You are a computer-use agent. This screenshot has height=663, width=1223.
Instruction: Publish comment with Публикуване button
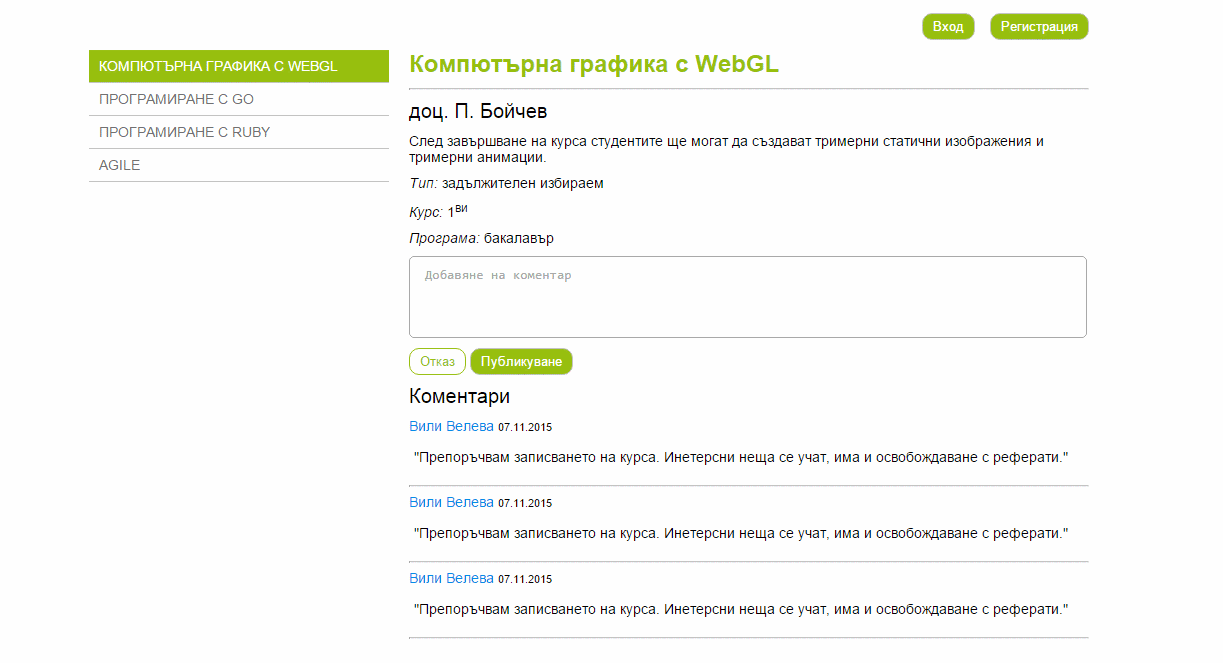pyautogui.click(x=521, y=362)
